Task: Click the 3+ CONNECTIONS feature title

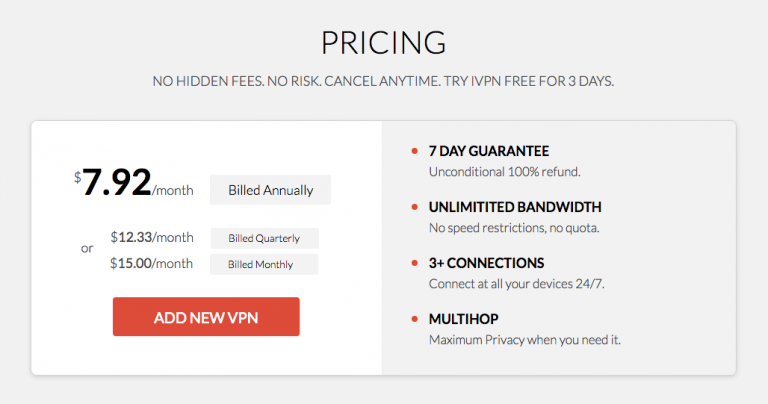Action: 486,263
